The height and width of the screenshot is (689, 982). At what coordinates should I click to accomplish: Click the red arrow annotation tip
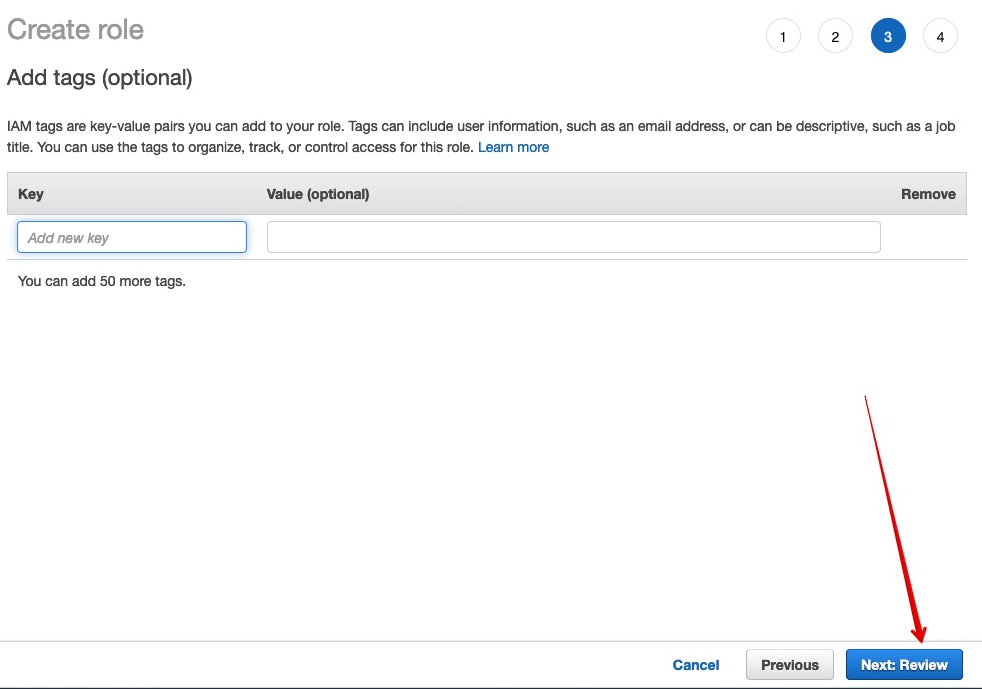tap(920, 640)
